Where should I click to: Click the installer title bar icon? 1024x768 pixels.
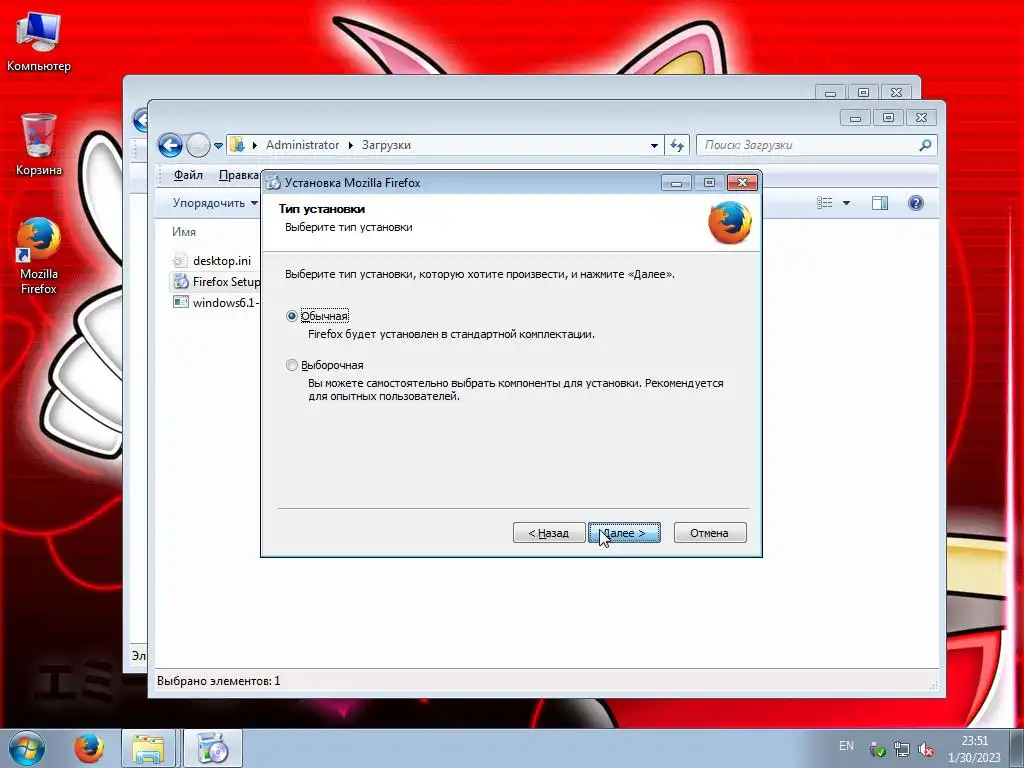click(x=273, y=183)
